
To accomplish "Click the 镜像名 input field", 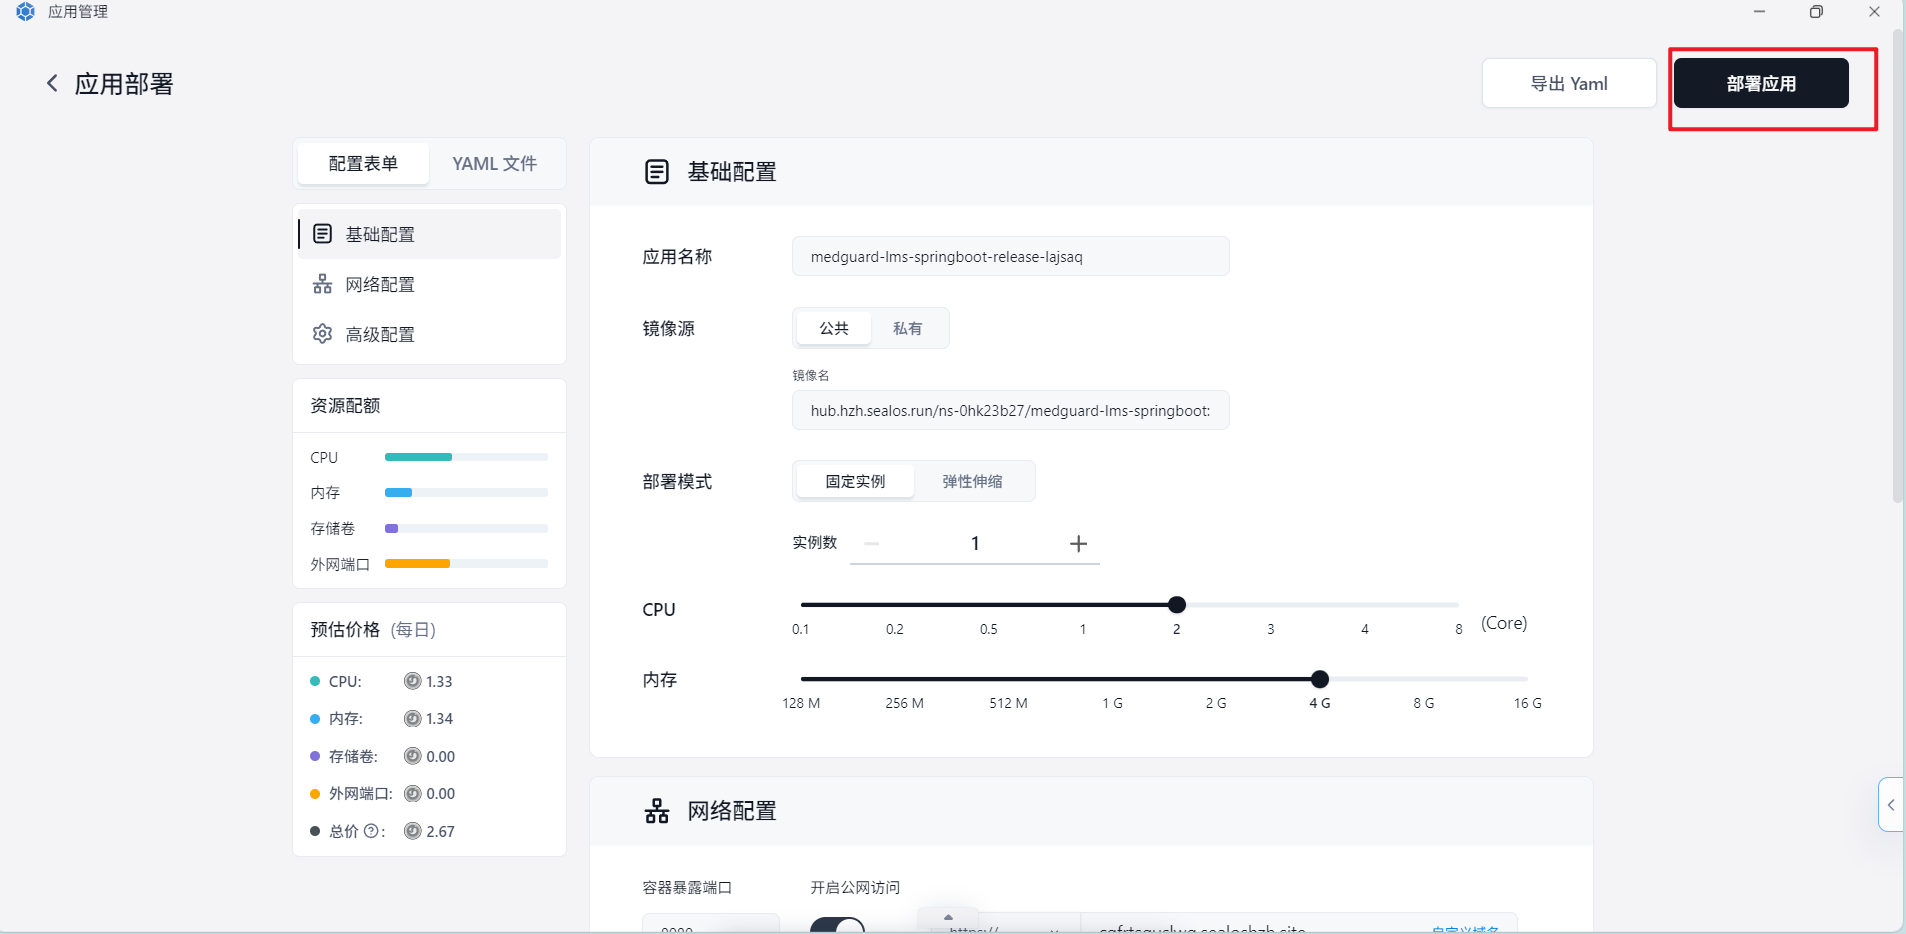I will pyautogui.click(x=1010, y=410).
